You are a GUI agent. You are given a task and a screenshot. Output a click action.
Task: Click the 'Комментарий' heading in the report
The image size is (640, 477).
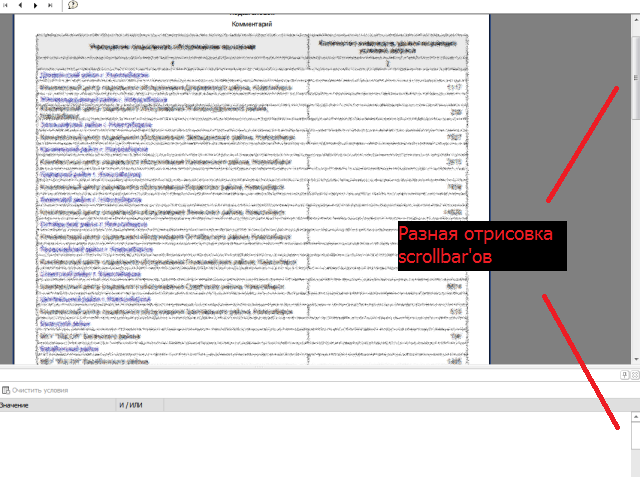coord(251,24)
